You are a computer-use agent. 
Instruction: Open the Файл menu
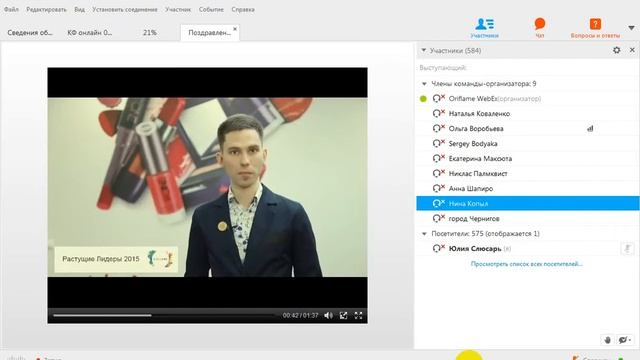coord(11,9)
